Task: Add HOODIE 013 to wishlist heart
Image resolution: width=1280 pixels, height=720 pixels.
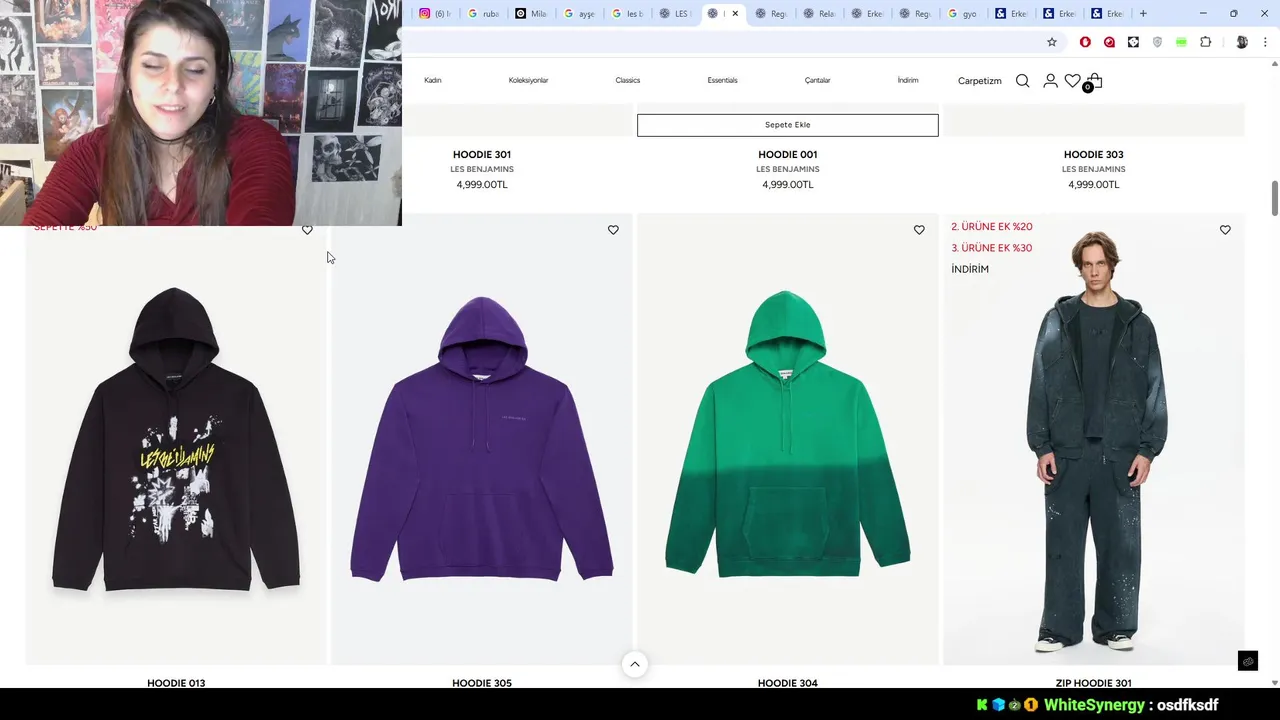Action: [307, 230]
